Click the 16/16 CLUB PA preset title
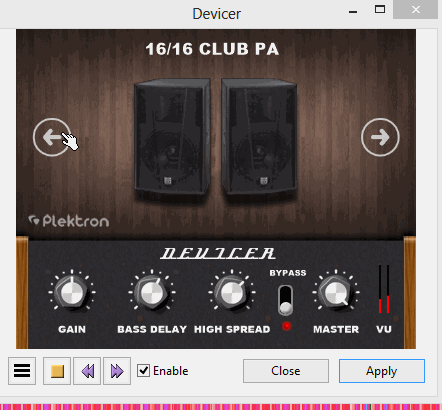Image resolution: width=442 pixels, height=410 pixels. click(x=212, y=49)
